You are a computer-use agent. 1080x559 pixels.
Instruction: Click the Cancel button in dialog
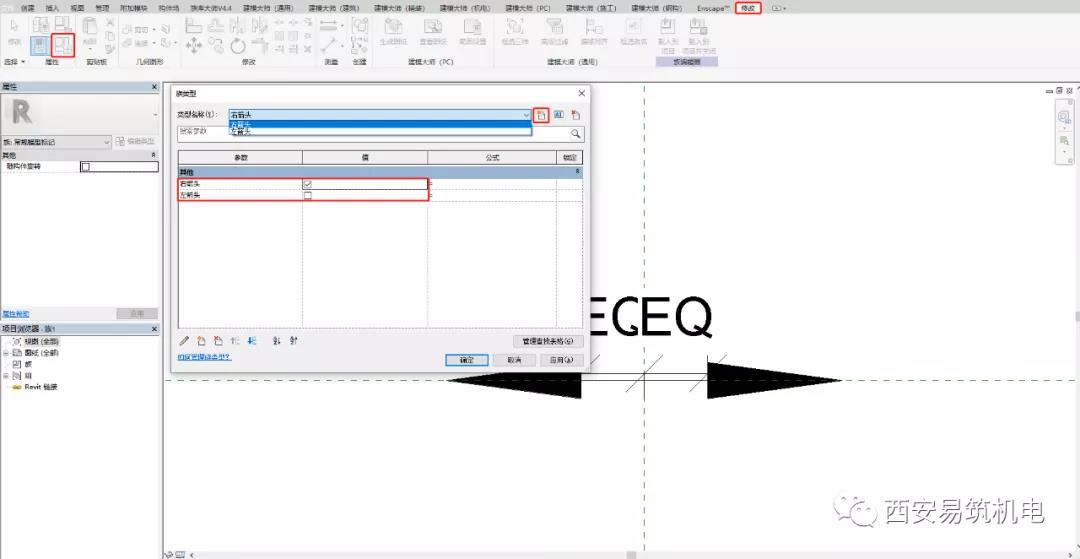click(x=514, y=360)
